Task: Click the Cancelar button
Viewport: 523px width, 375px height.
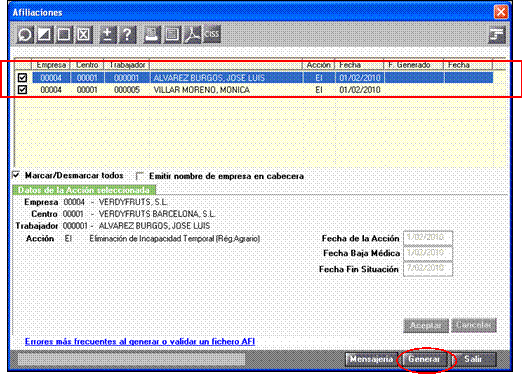Action: tap(474, 325)
